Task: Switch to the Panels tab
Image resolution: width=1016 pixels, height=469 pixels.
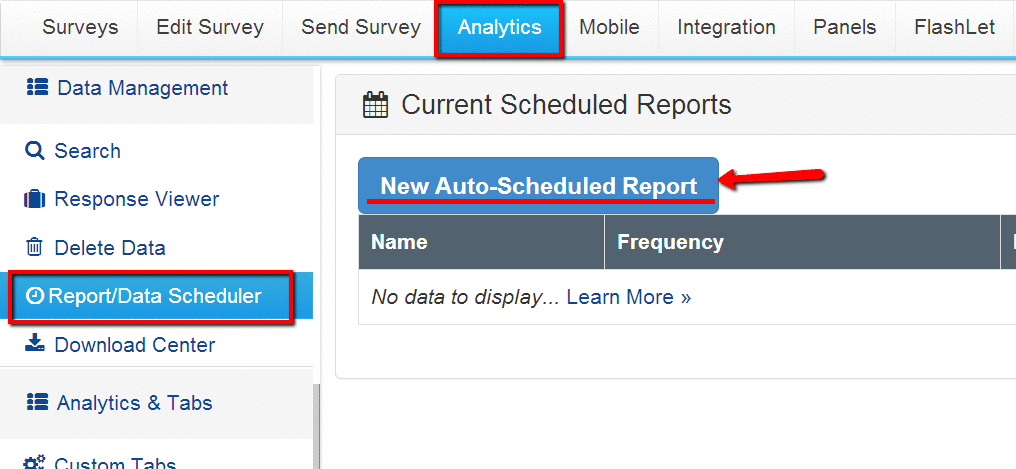Action: click(x=846, y=28)
